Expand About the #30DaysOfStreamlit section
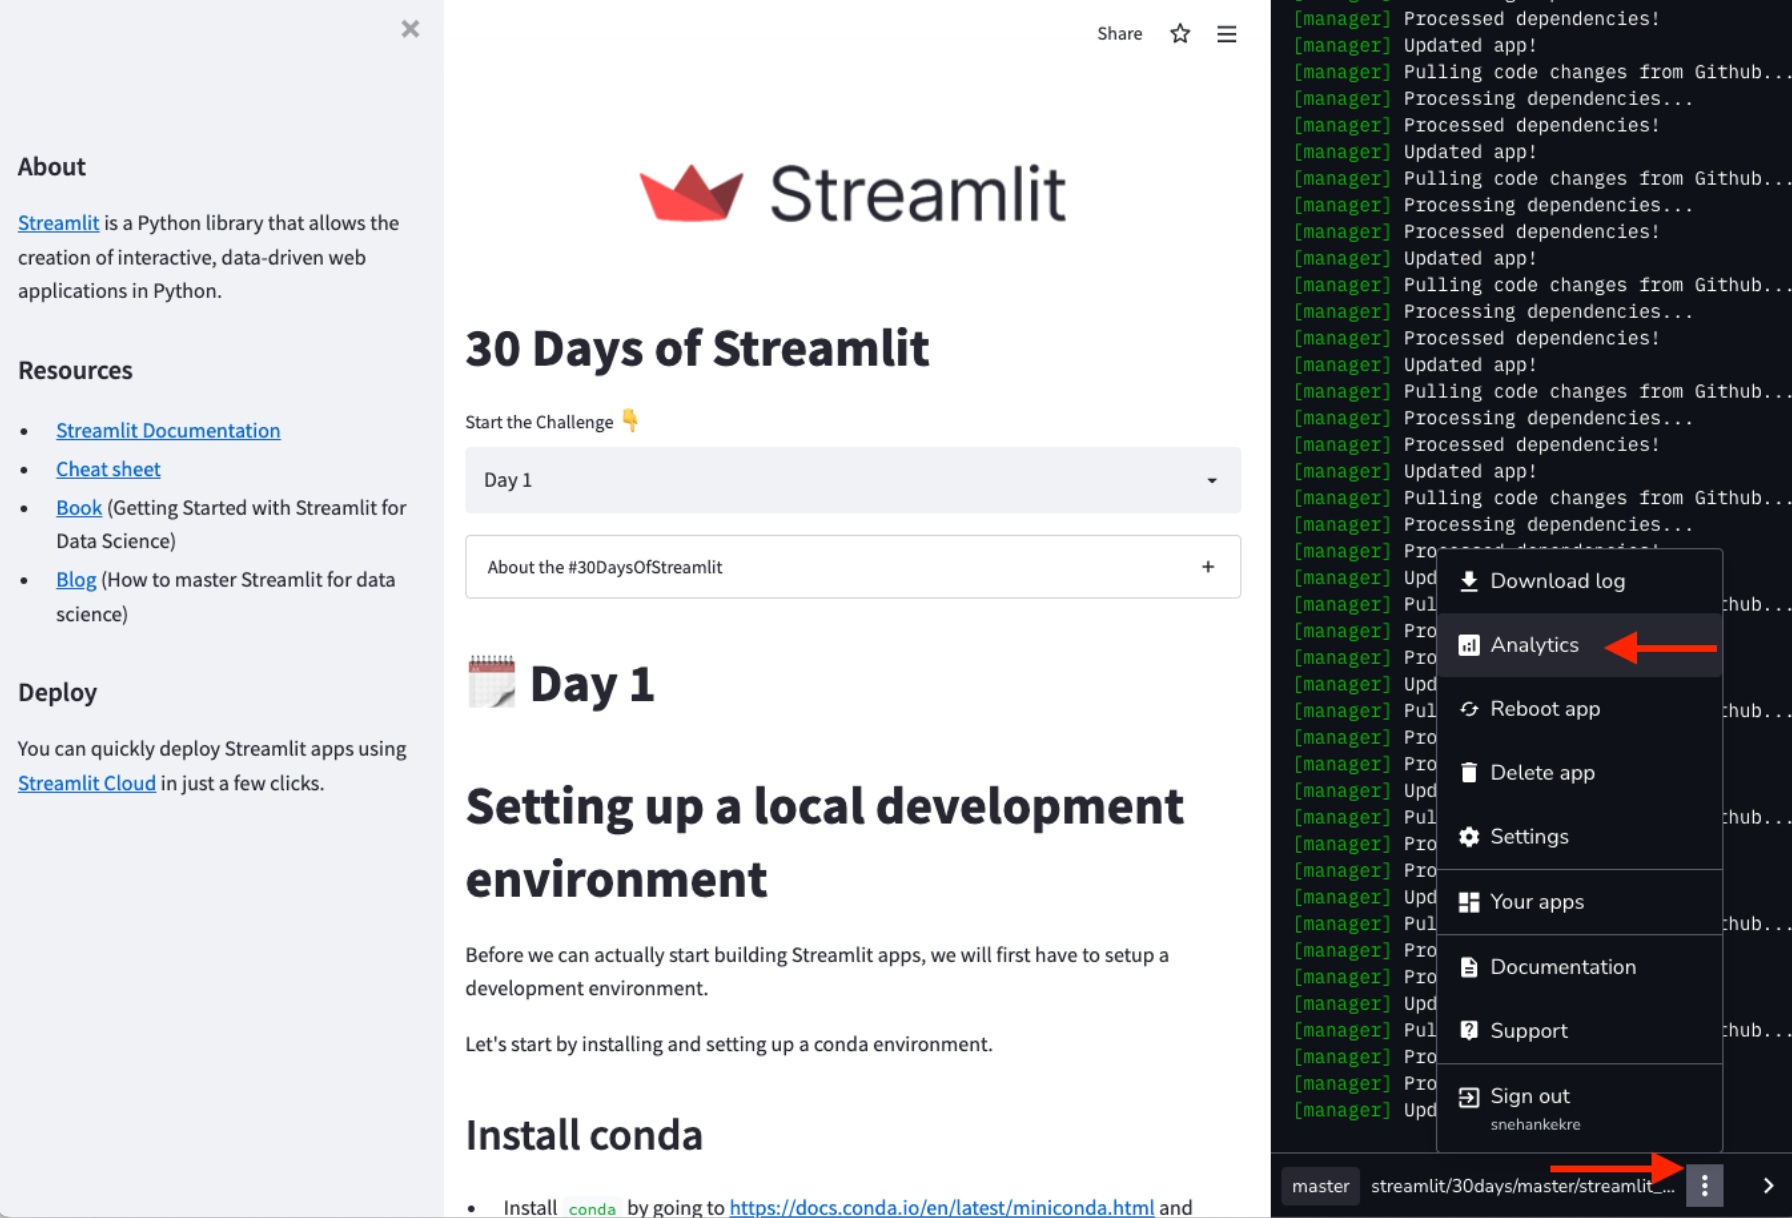This screenshot has width=1792, height=1218. click(x=852, y=567)
